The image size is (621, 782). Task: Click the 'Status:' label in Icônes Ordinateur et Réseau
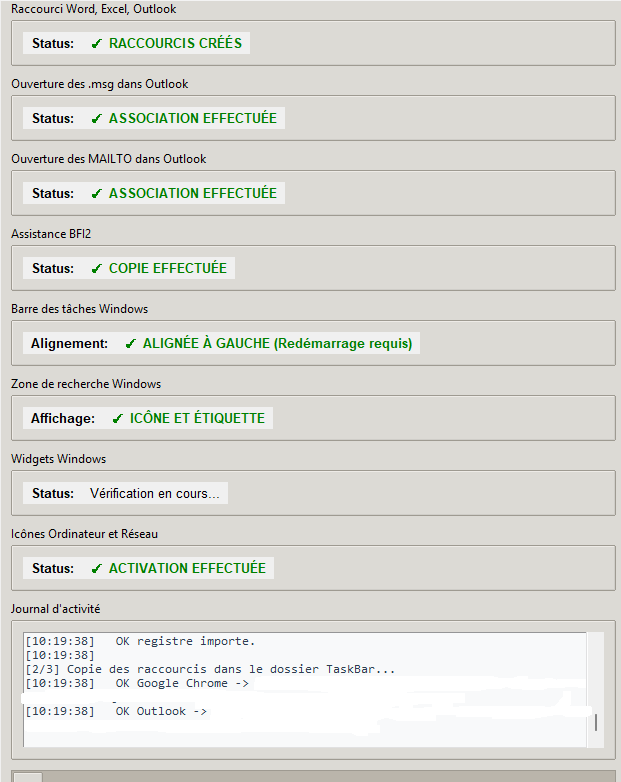coord(53,568)
